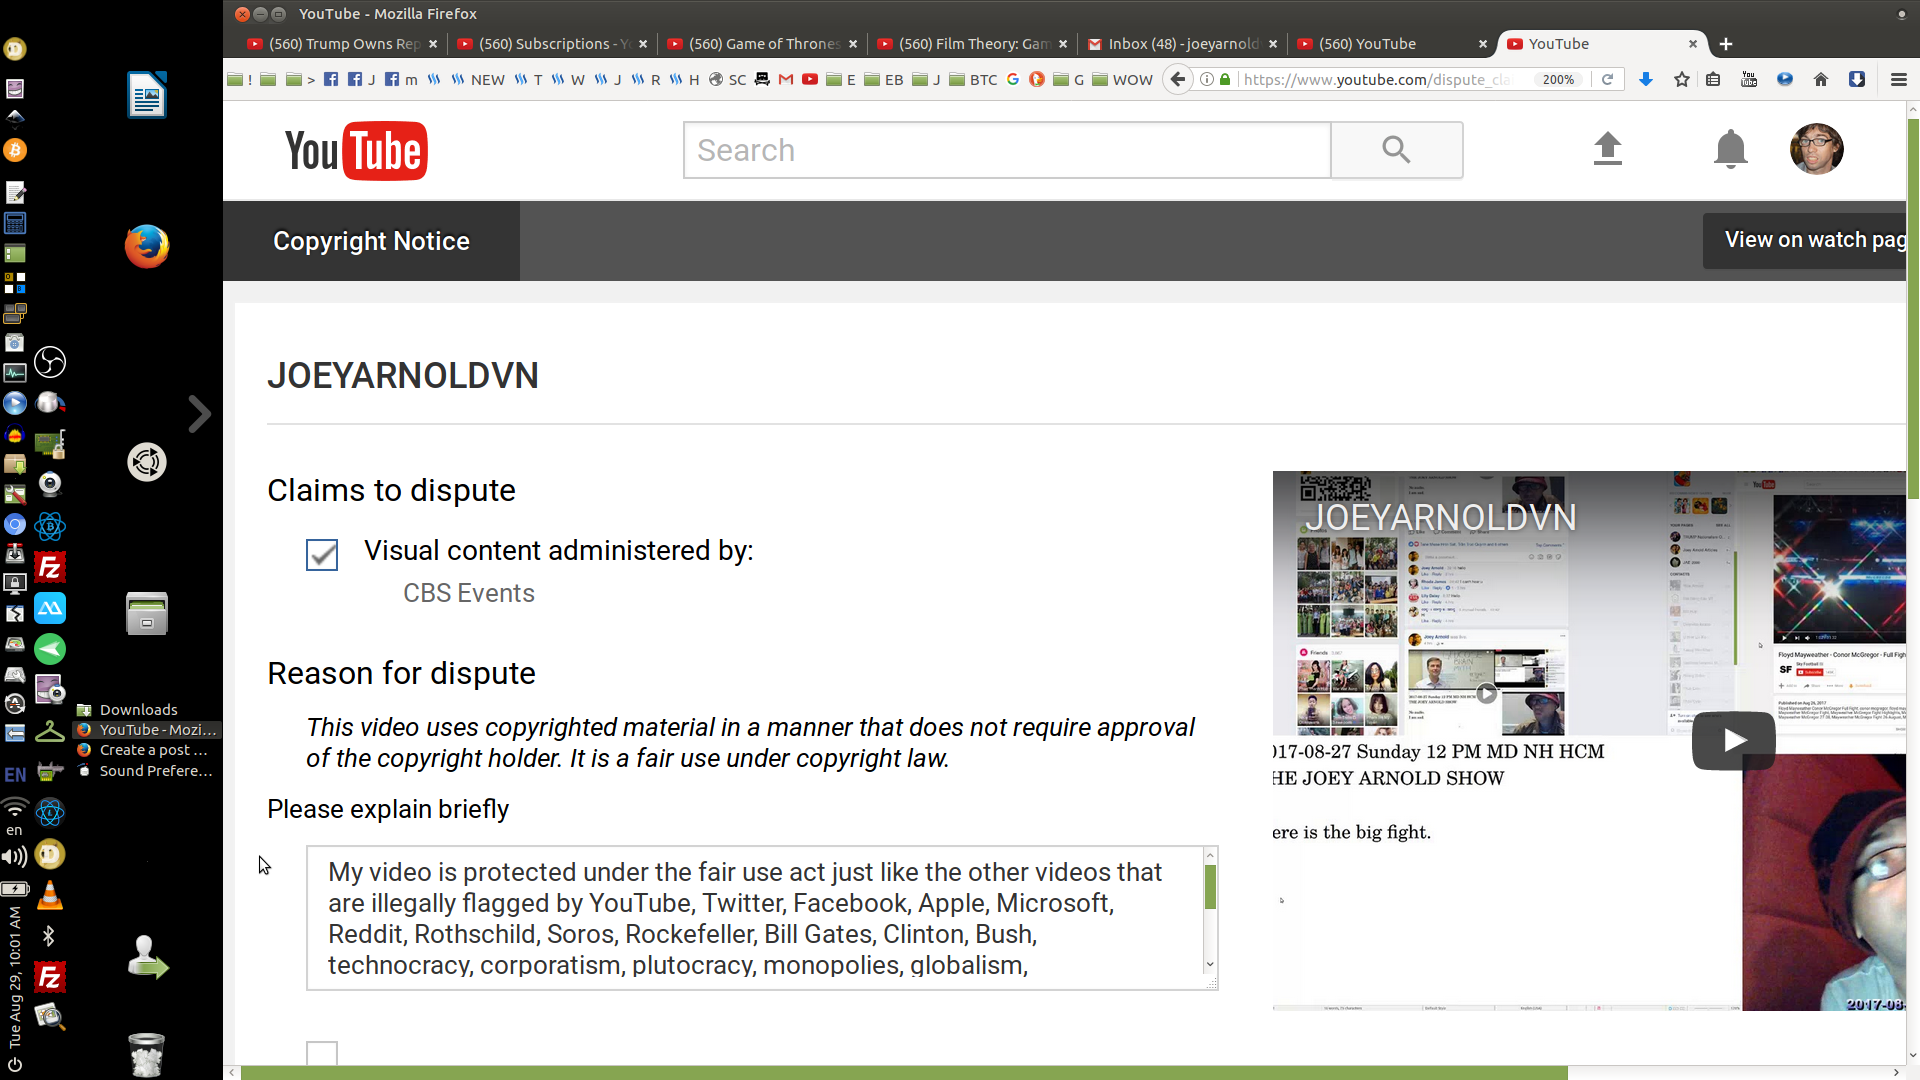This screenshot has height=1080, width=1920.
Task: Click the CBS Events claimant text
Action: pos(468,593)
